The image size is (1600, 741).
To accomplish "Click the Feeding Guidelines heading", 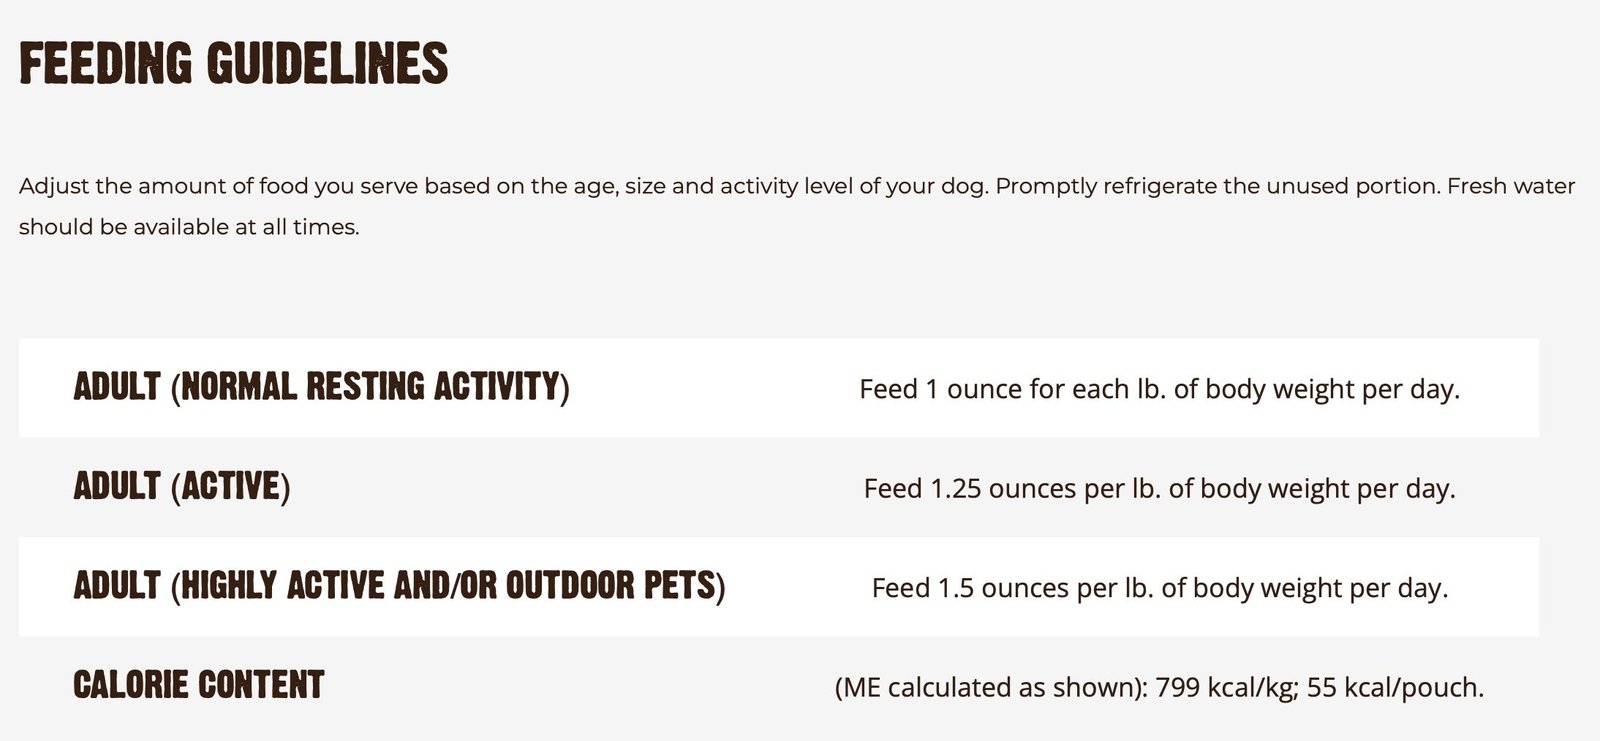I will (233, 63).
